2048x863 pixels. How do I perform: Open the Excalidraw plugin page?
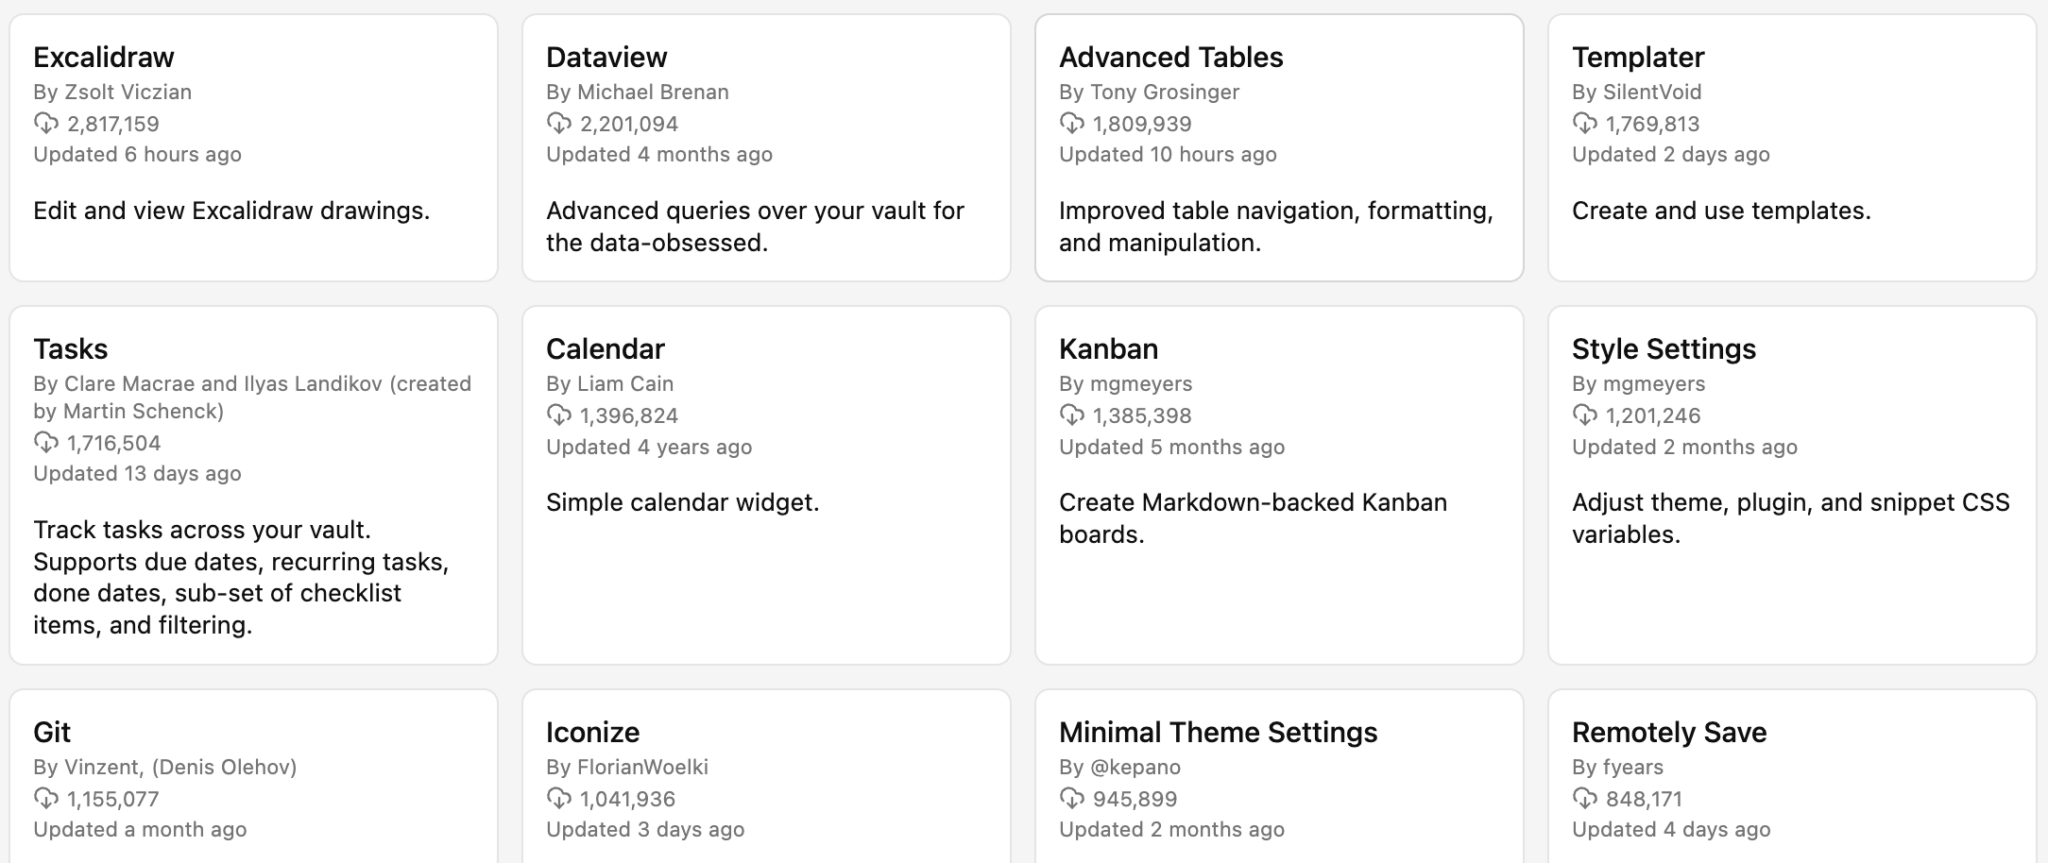point(104,57)
